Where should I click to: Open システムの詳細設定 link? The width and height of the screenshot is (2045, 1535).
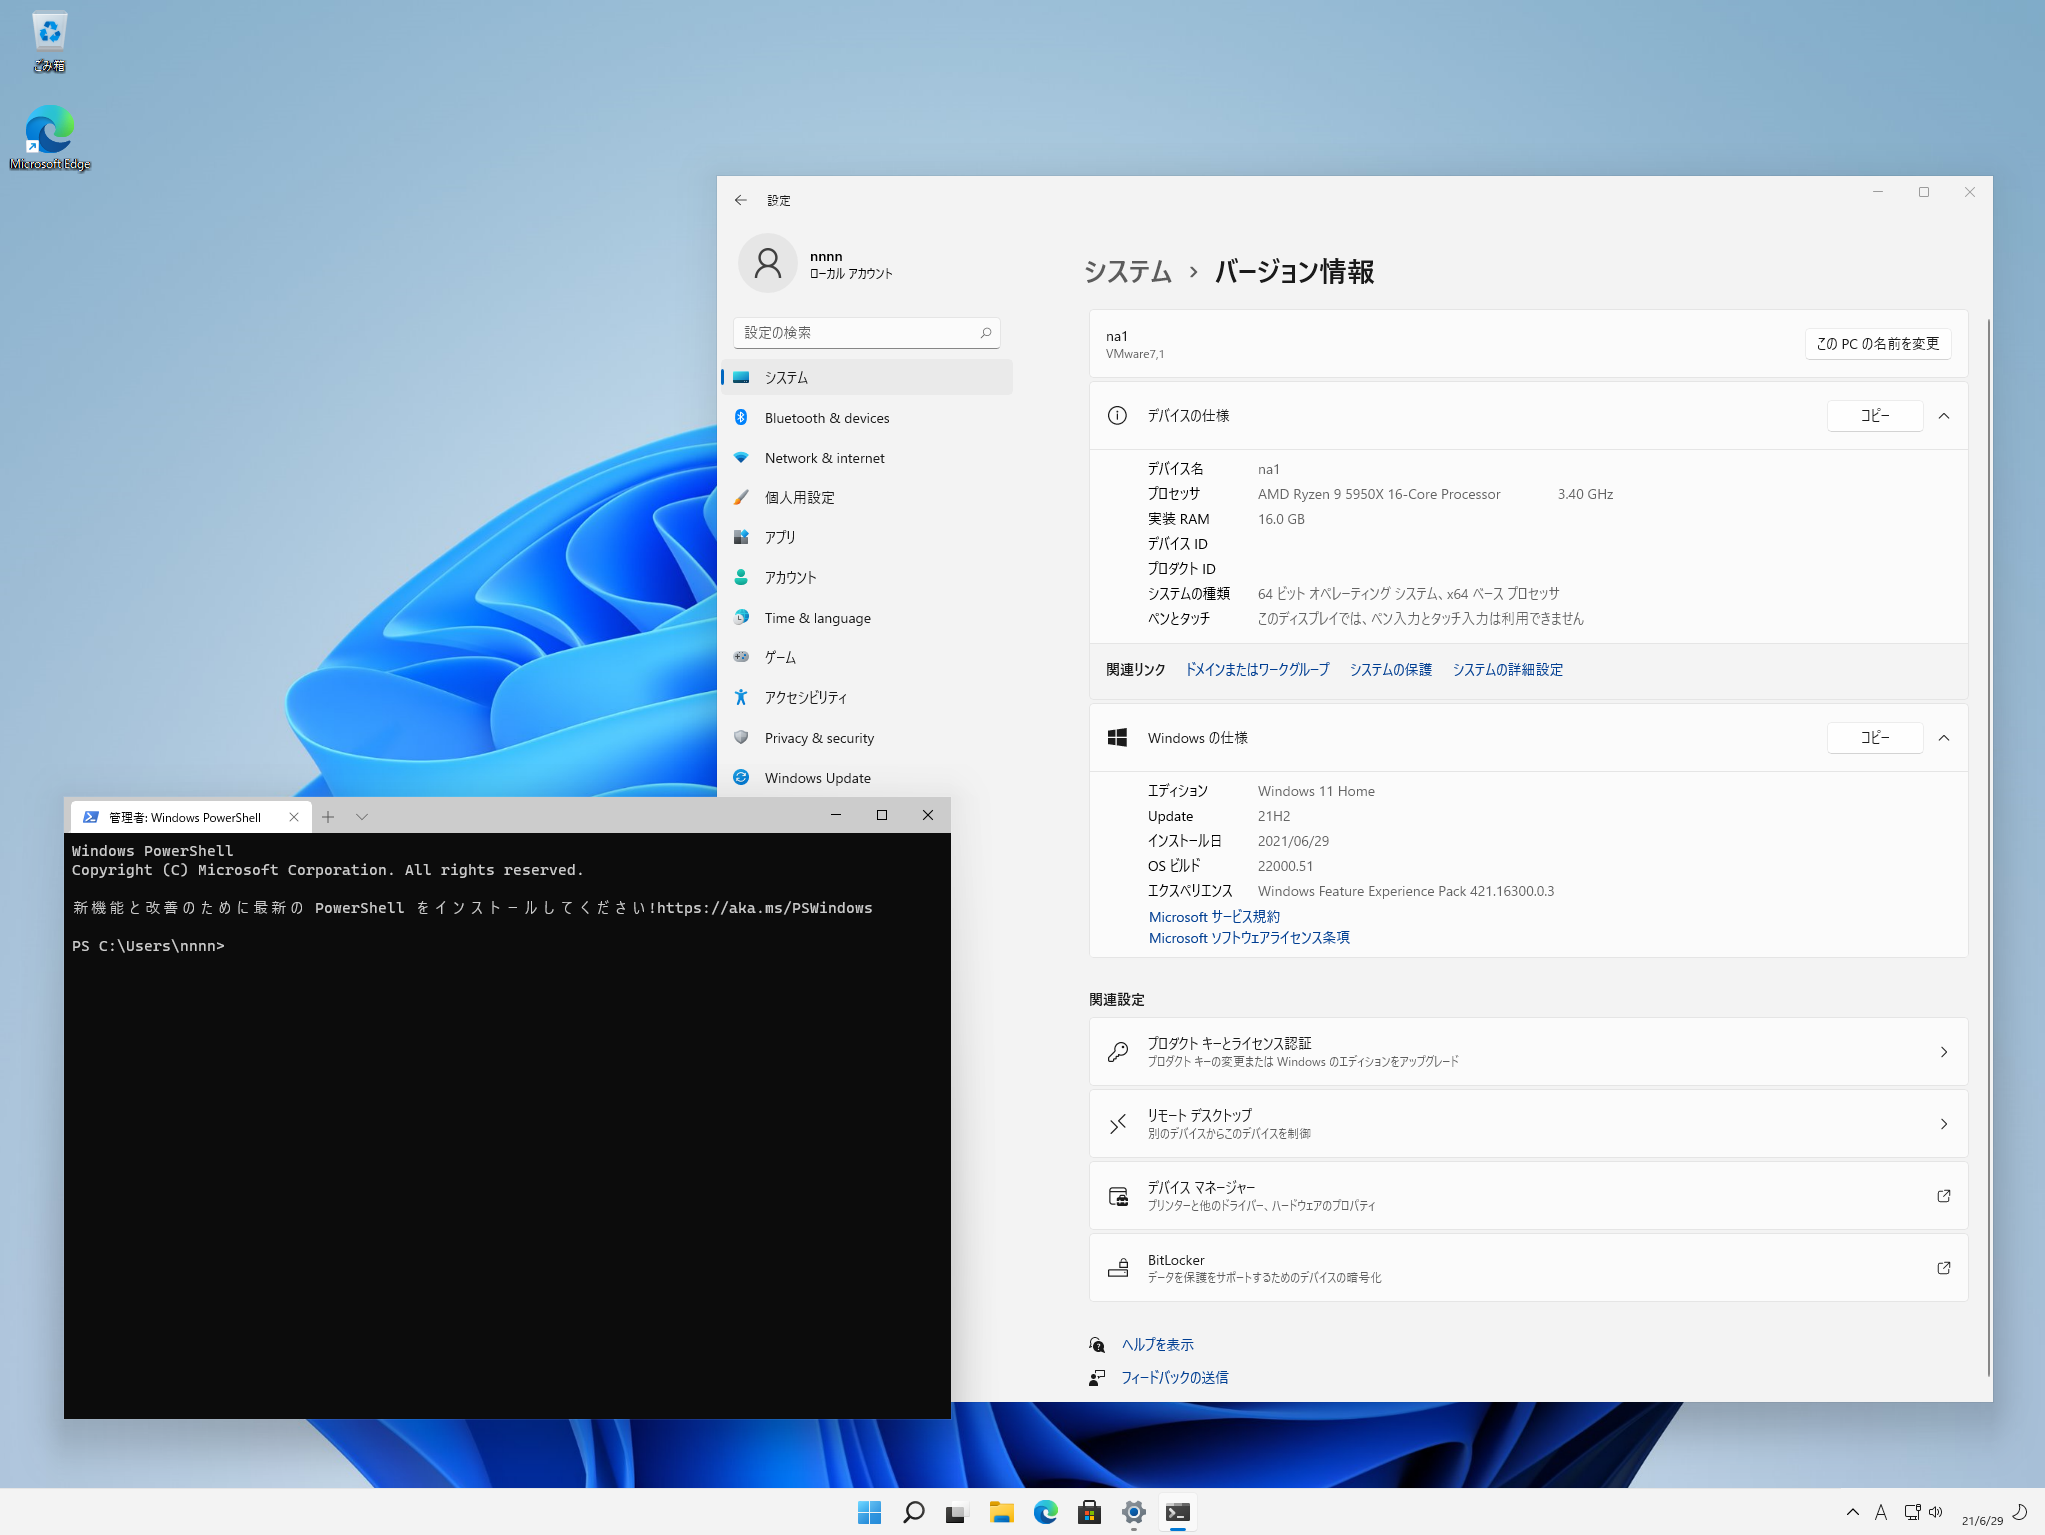[1508, 670]
